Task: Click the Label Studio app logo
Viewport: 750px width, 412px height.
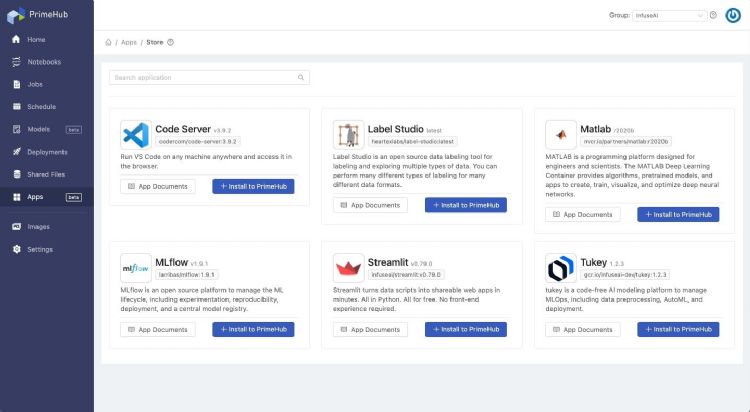Action: [x=347, y=135]
